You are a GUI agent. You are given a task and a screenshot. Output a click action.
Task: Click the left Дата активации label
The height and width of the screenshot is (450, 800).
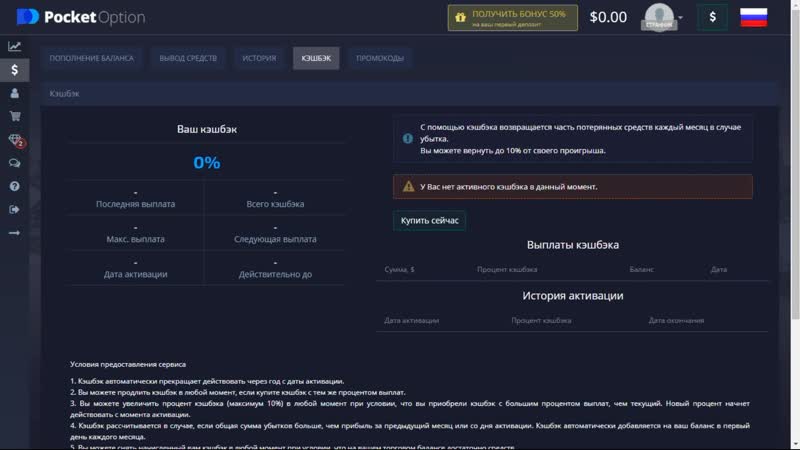135,274
